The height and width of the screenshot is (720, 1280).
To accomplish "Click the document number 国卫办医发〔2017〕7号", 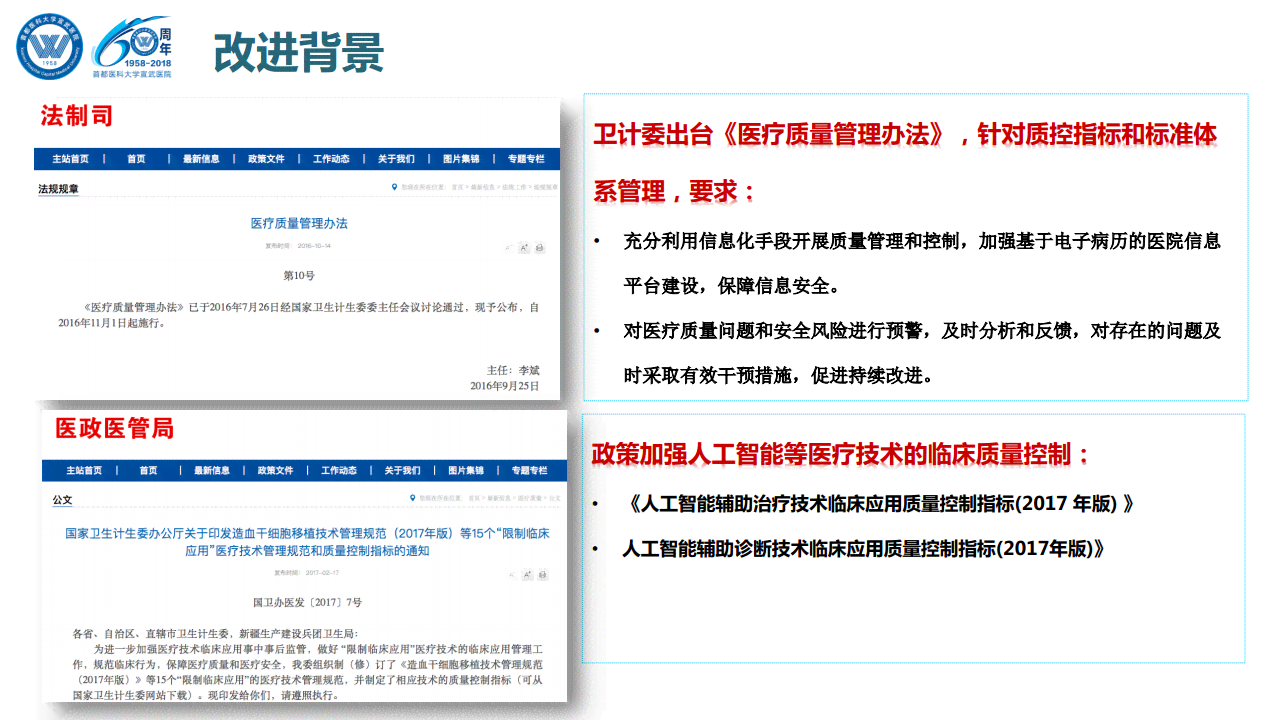I will point(307,603).
